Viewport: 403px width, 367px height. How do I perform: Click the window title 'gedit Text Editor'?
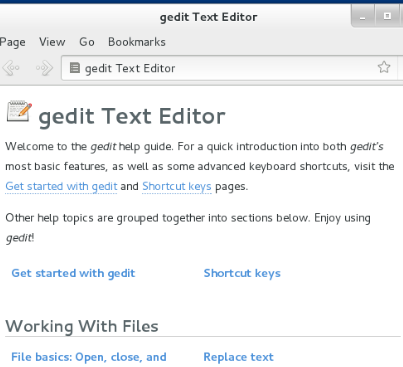coord(208,17)
